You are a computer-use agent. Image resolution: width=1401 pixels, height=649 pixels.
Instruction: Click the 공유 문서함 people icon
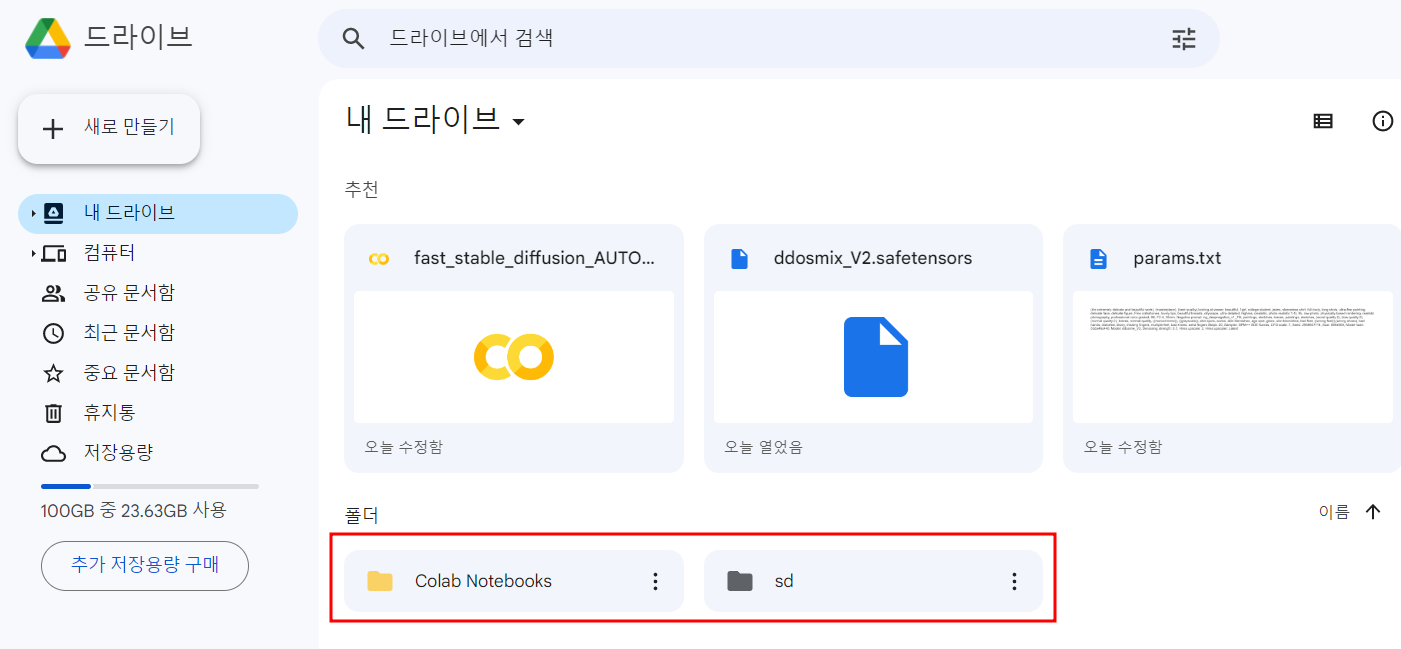pyautogui.click(x=53, y=293)
